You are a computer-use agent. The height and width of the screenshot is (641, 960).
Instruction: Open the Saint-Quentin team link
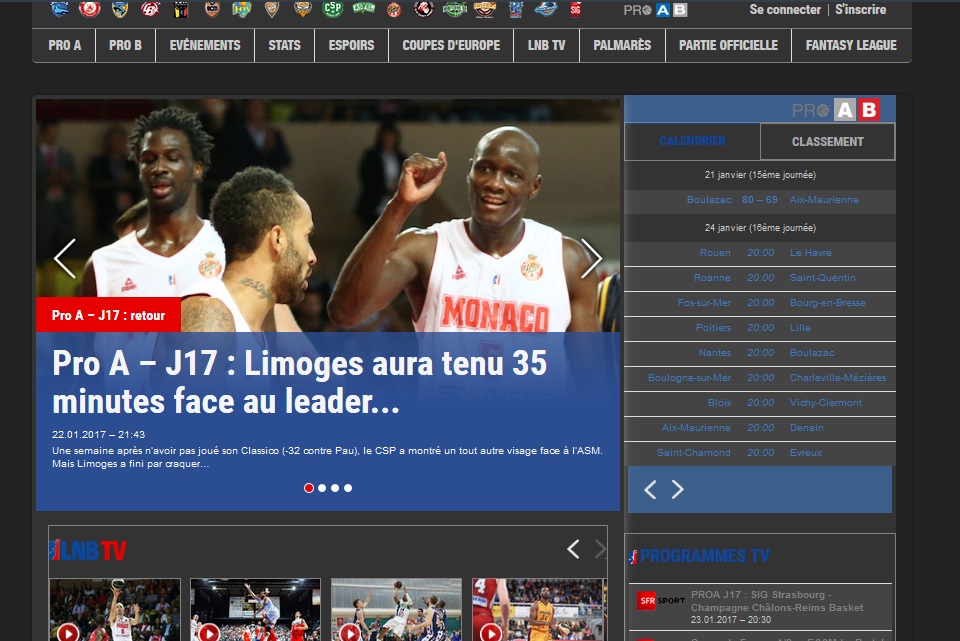[823, 277]
